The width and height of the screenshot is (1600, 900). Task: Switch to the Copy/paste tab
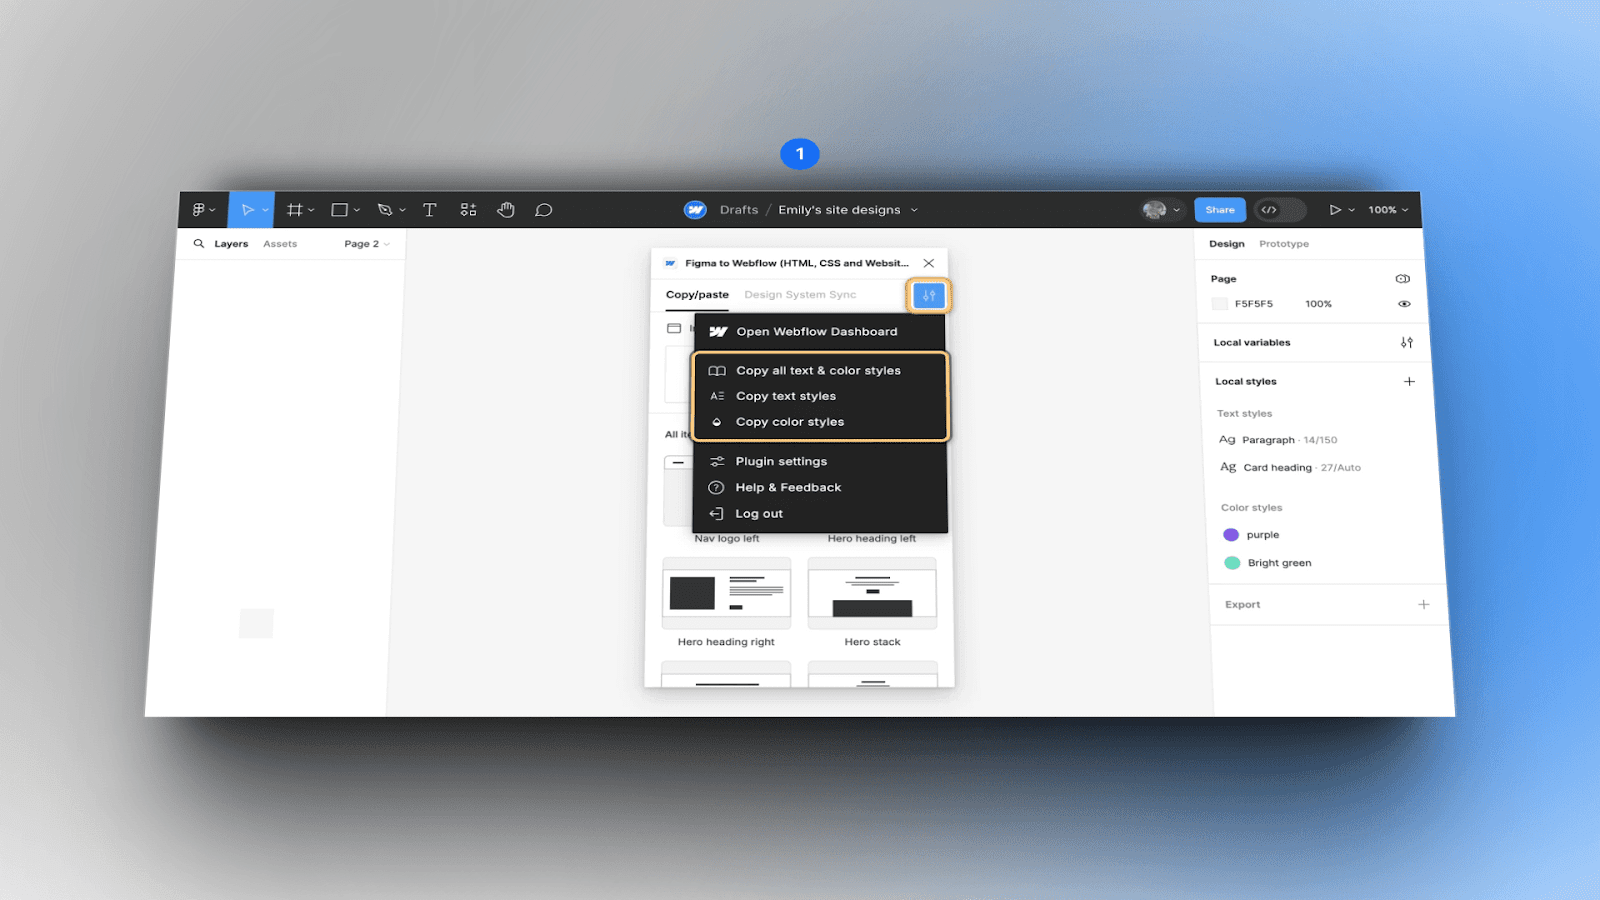click(x=697, y=295)
